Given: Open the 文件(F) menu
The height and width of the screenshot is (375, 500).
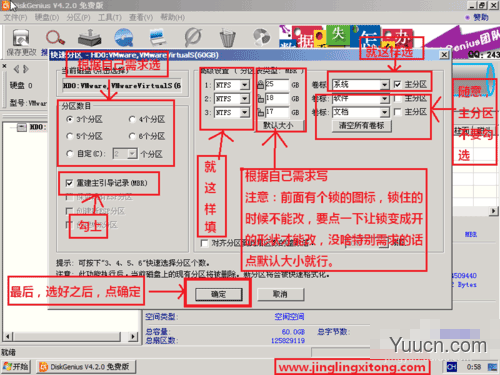Looking at the screenshot, I should 16,17.
